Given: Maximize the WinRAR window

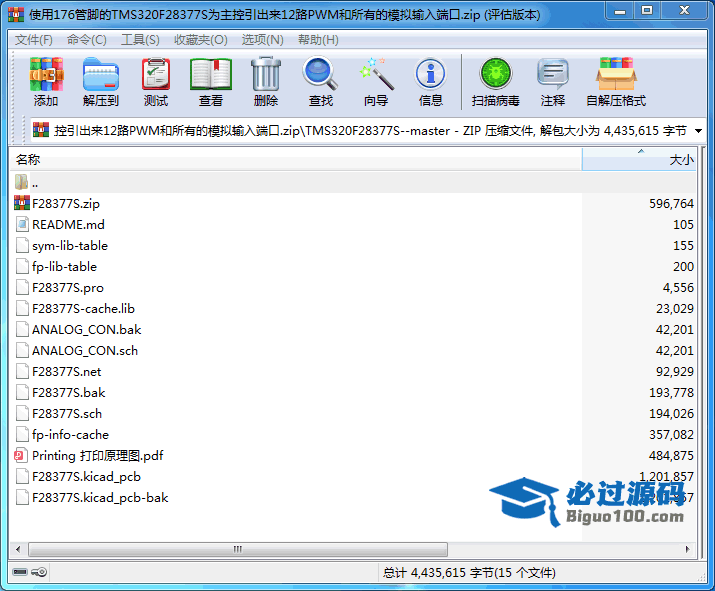Looking at the screenshot, I should (x=646, y=11).
